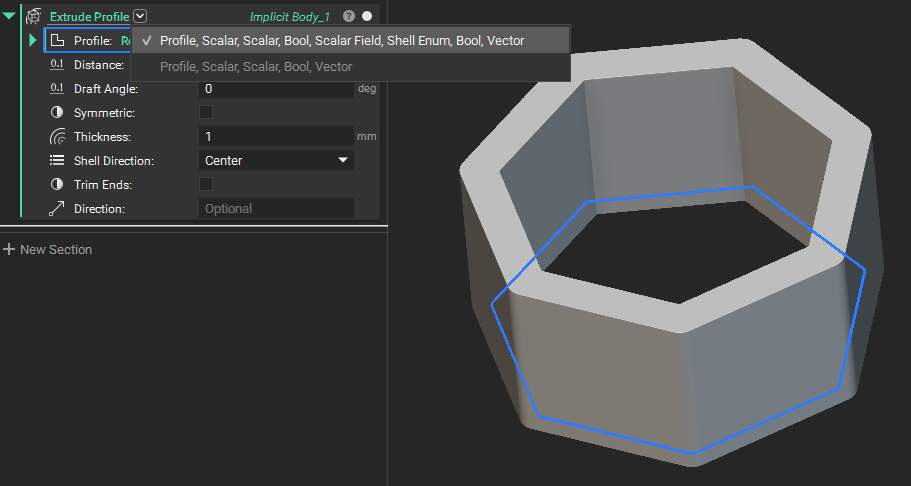Expand the Profile input row

coord(33,41)
